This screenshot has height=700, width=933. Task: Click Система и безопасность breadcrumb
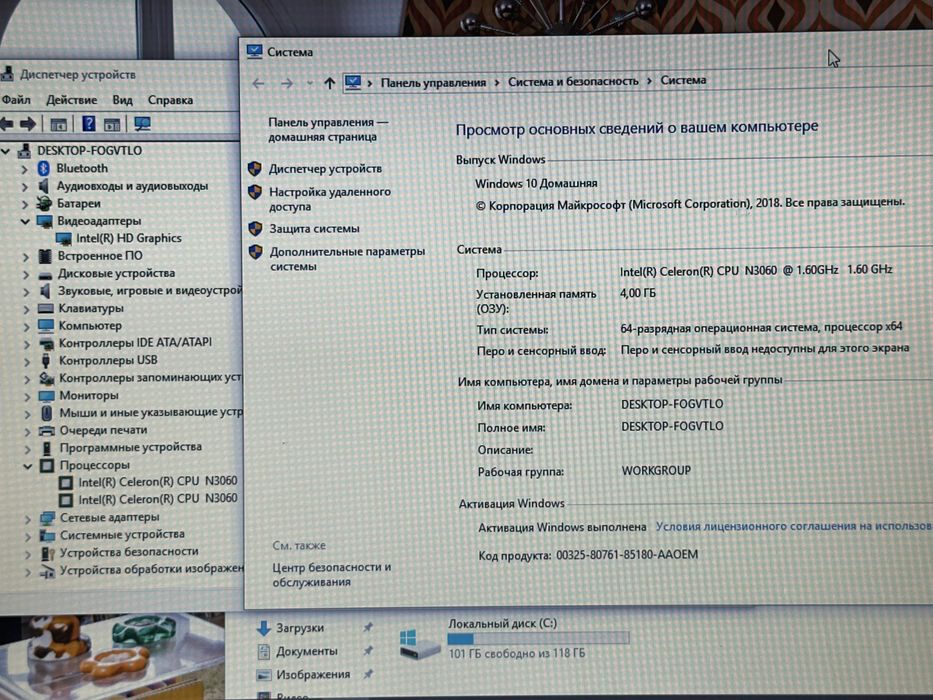pyautogui.click(x=573, y=81)
